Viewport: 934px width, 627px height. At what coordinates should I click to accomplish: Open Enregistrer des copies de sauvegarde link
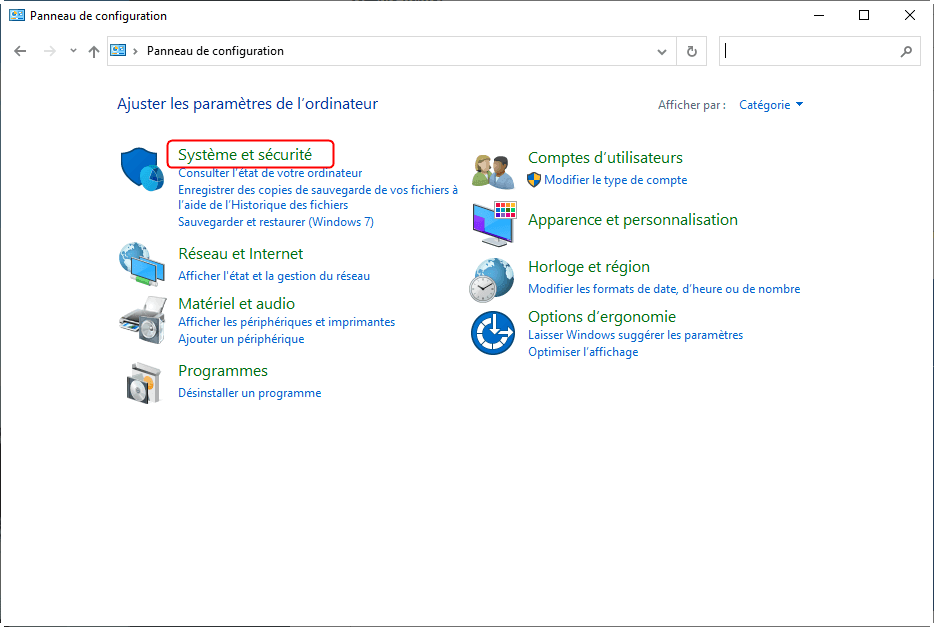(317, 197)
